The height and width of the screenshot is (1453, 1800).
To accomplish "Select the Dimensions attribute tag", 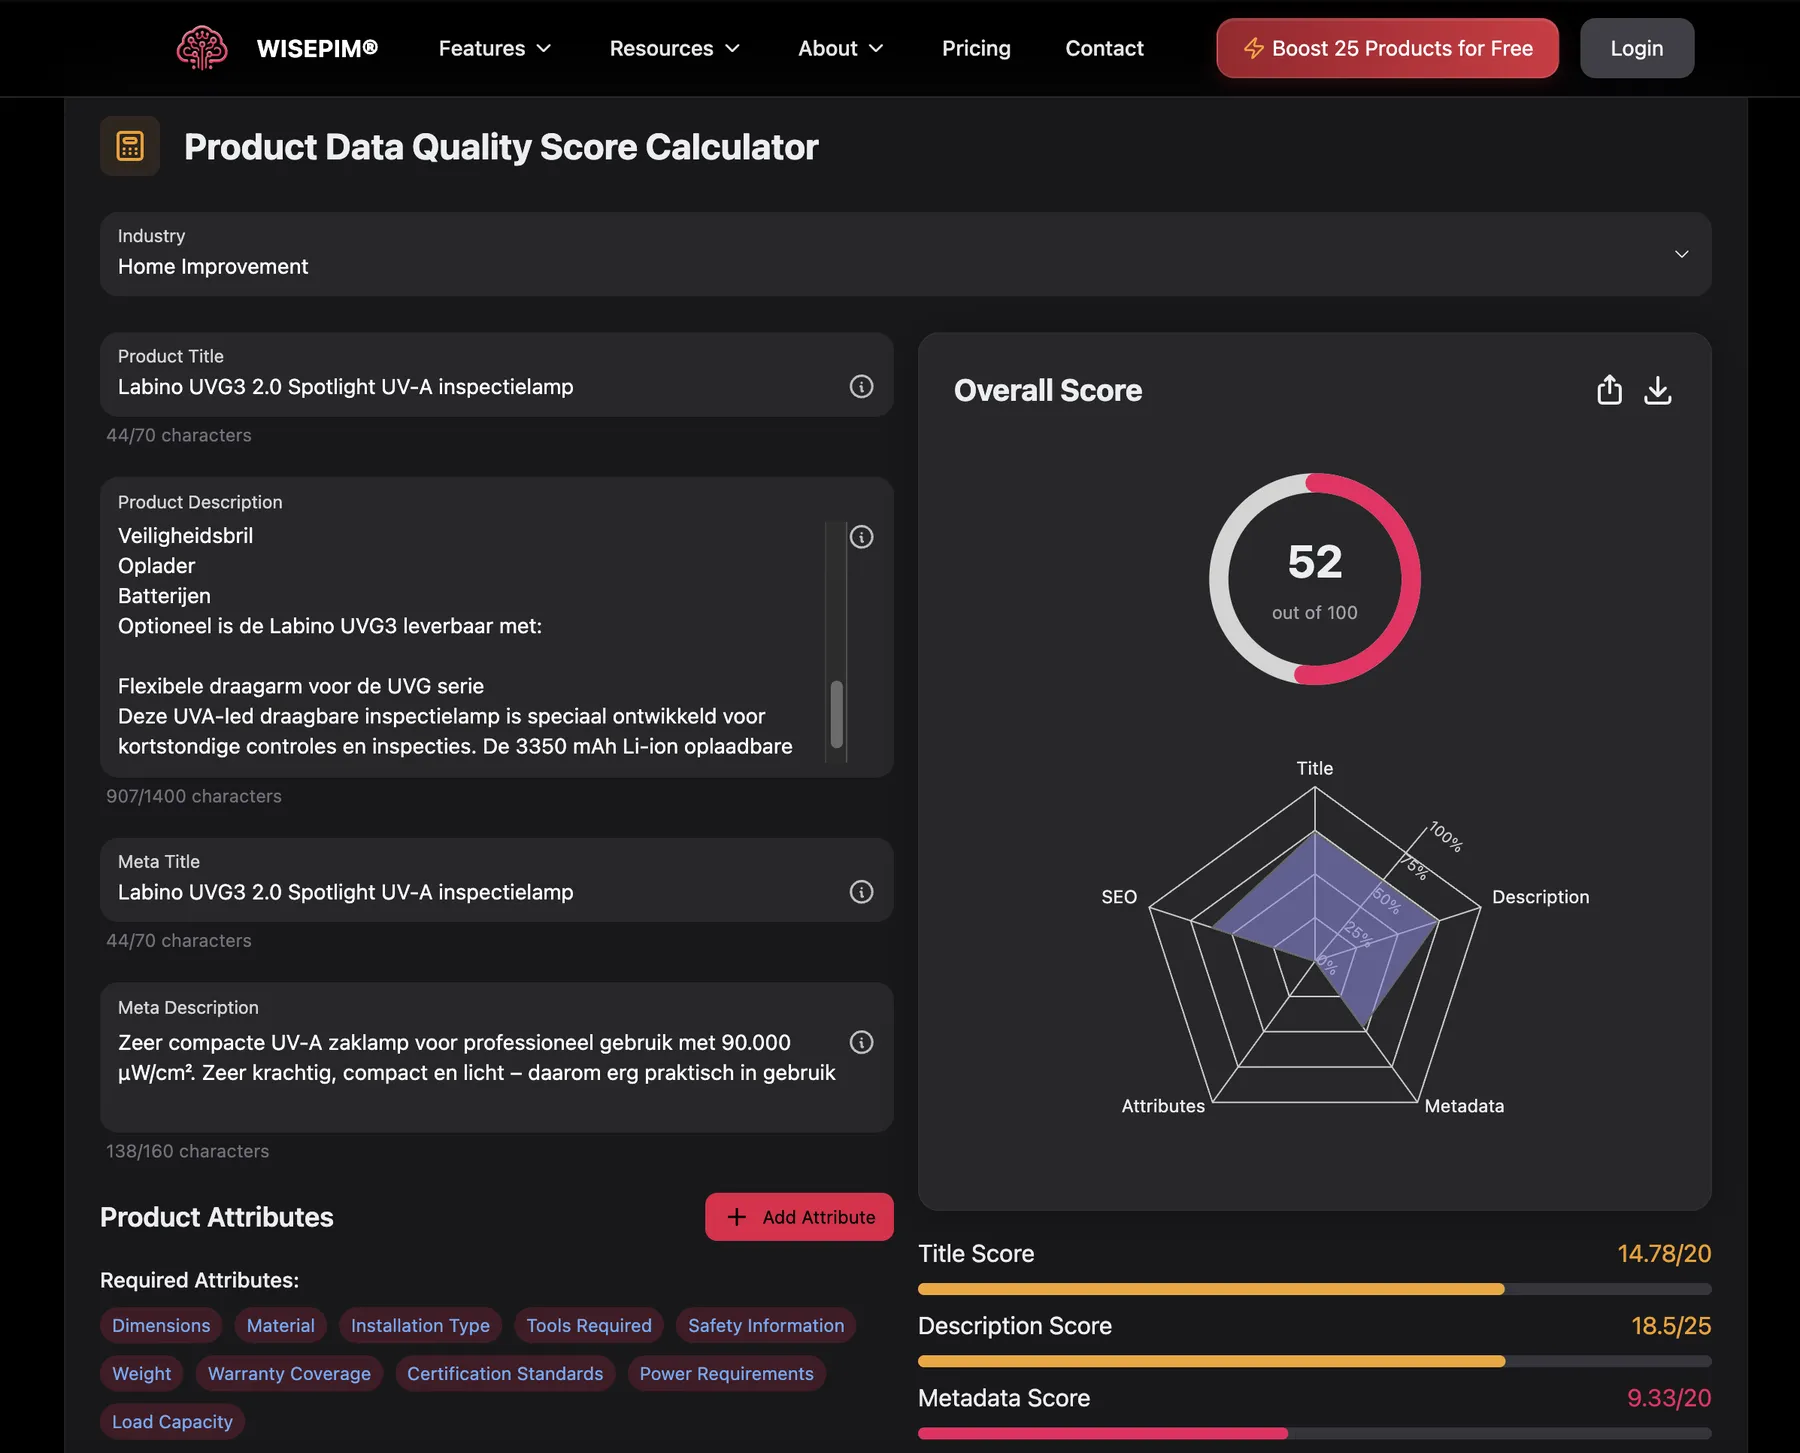I will click(161, 1325).
